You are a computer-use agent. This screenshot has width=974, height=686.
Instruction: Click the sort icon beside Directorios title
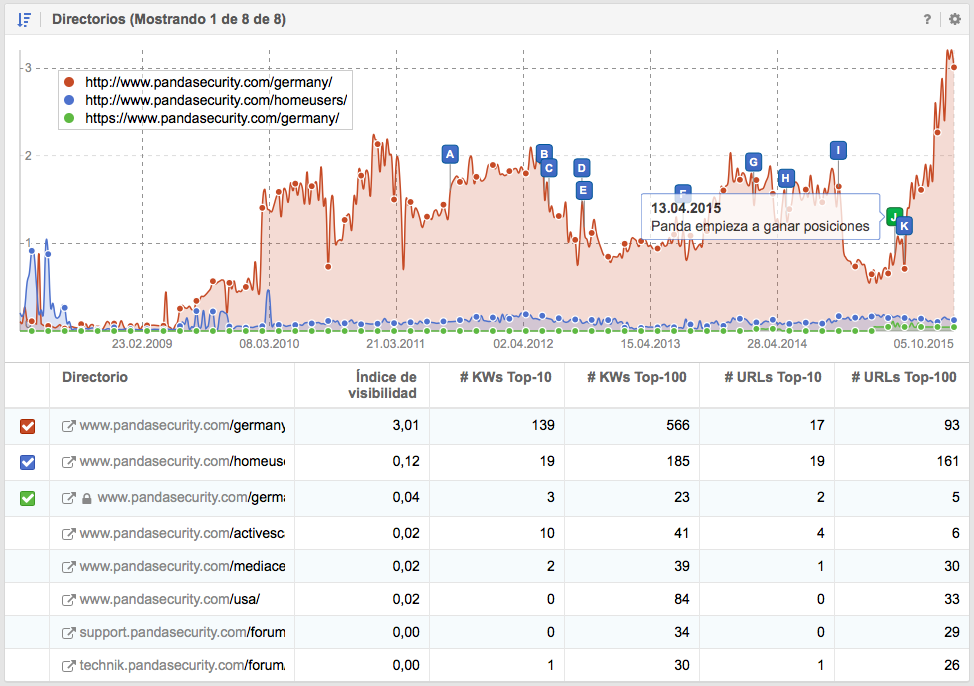(25, 20)
